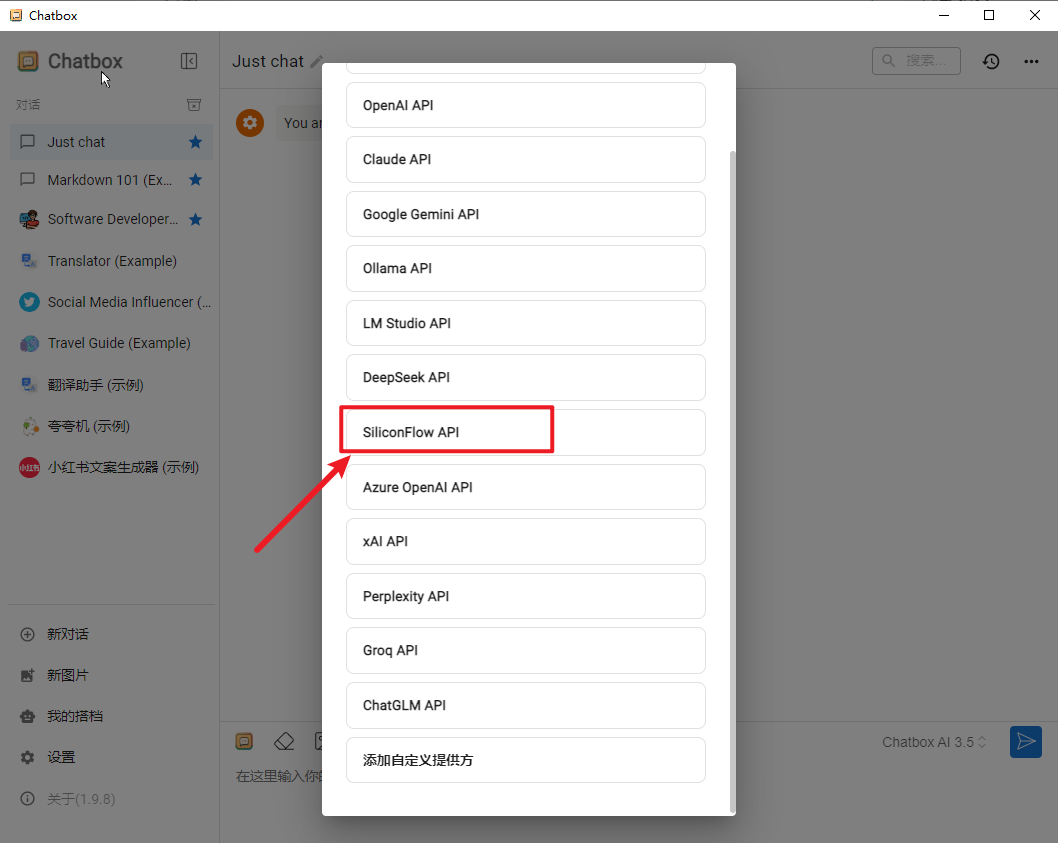Click the provider list scrollbar

(x=732, y=482)
